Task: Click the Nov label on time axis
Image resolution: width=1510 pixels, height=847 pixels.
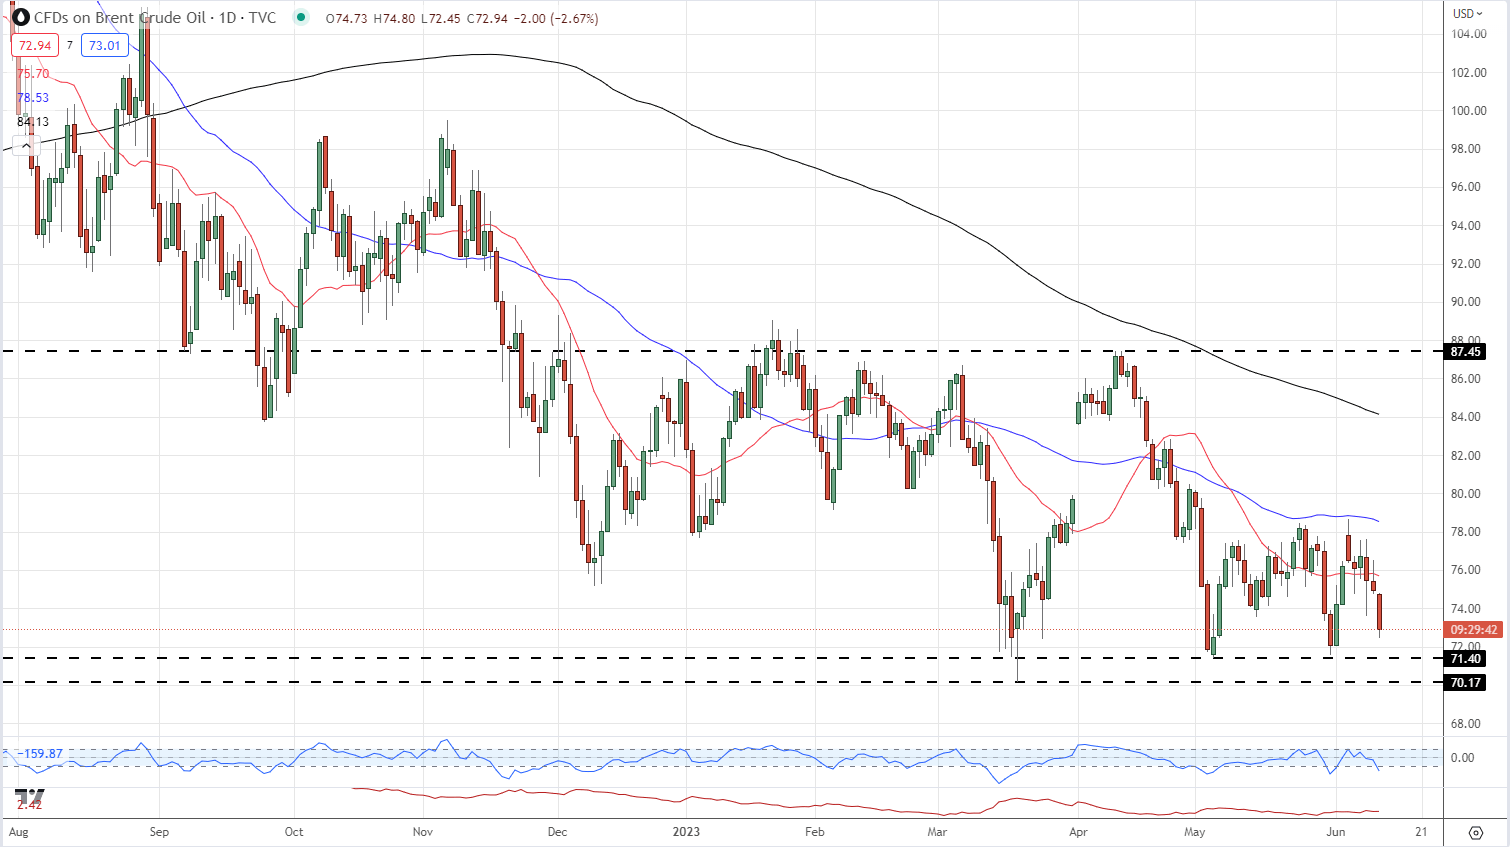Action: (x=423, y=832)
